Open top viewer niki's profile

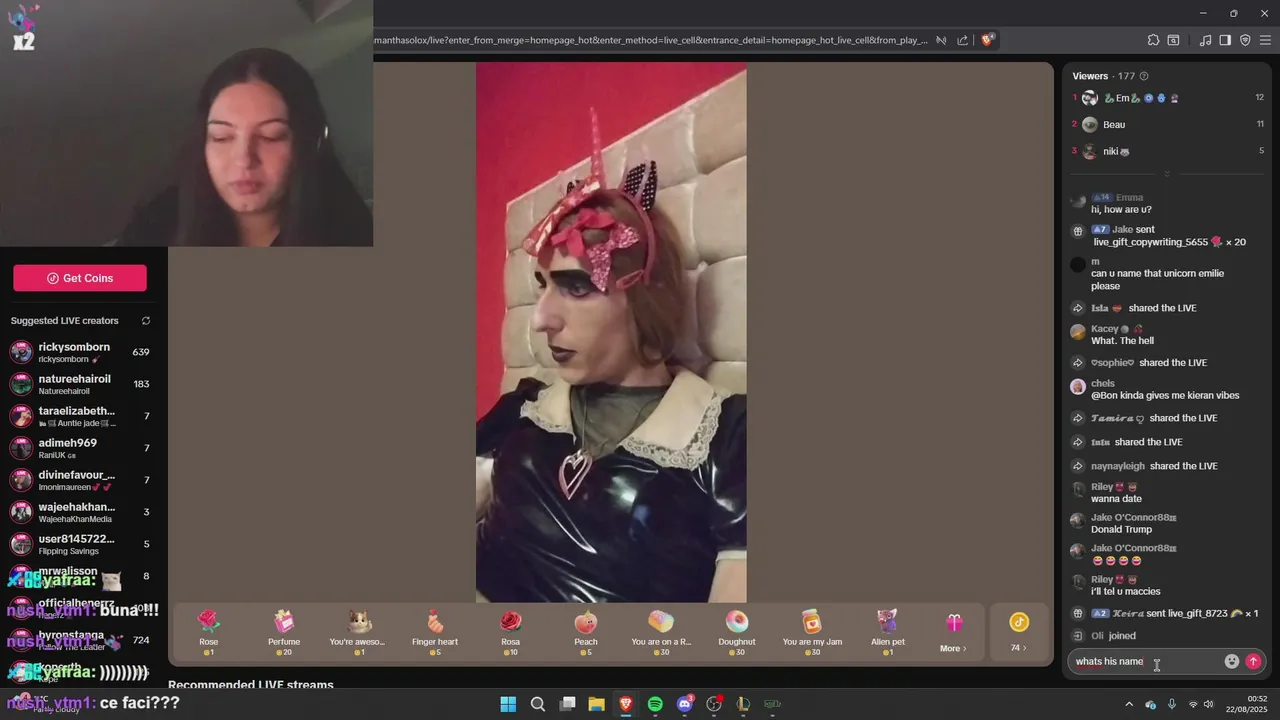point(1166,151)
